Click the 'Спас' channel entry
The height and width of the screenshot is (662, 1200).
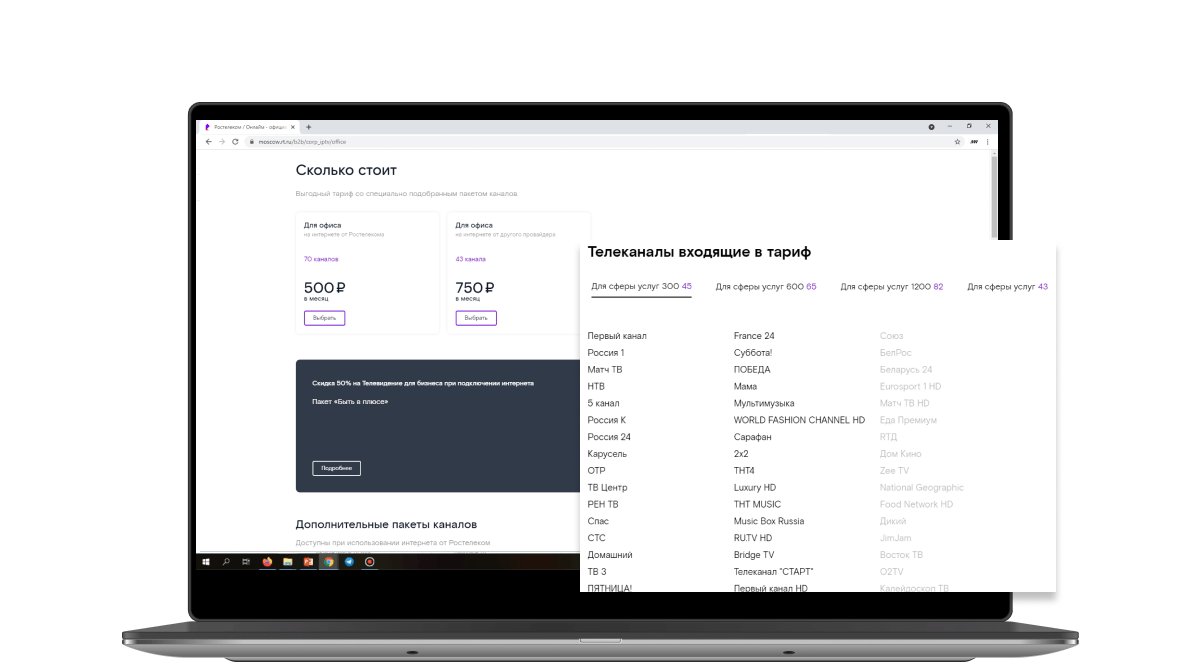point(598,521)
